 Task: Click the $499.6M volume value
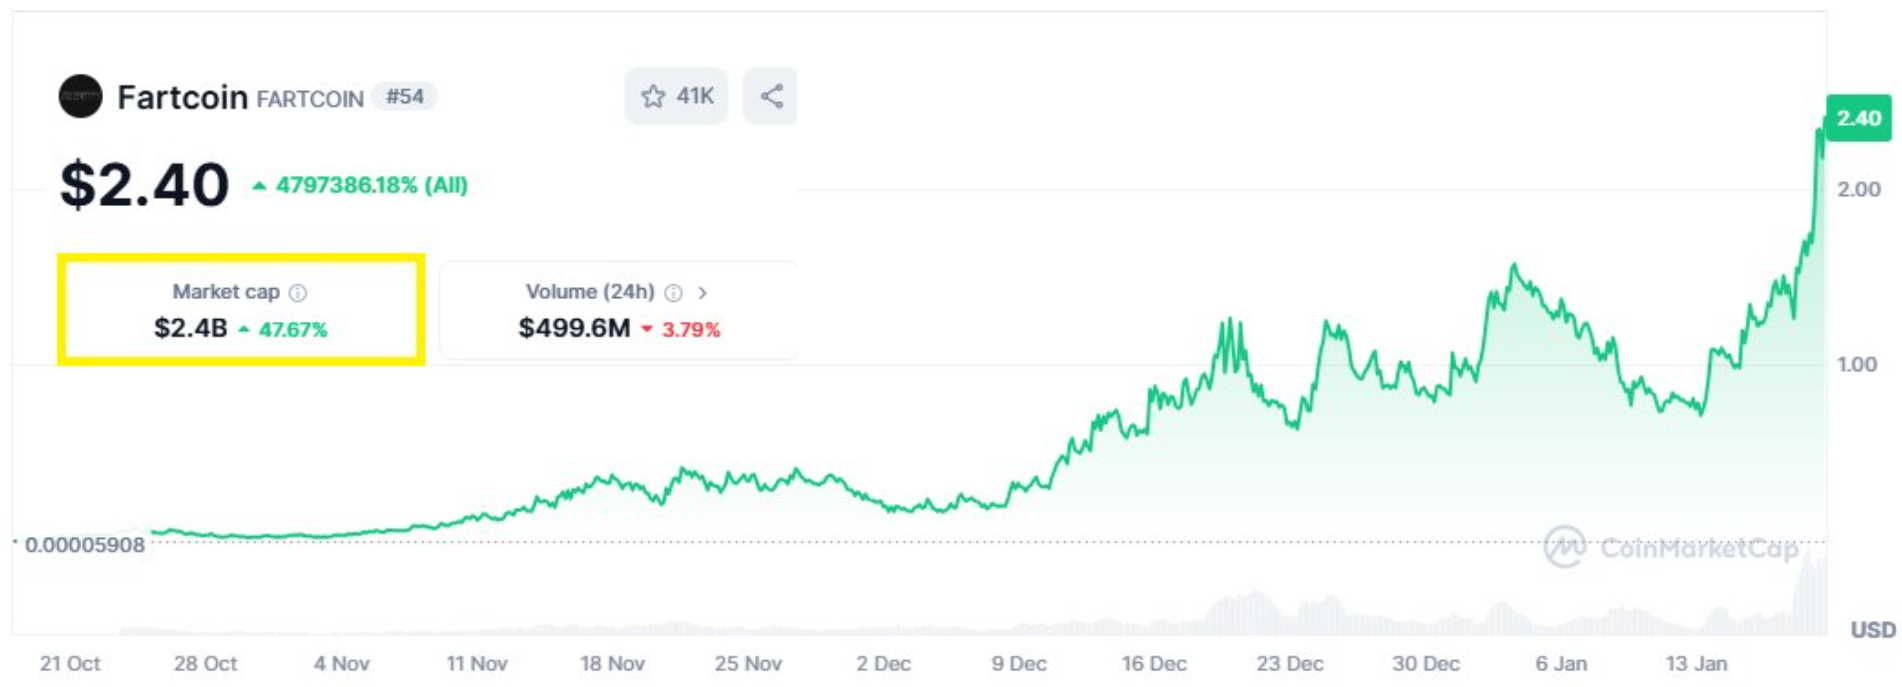coord(574,328)
